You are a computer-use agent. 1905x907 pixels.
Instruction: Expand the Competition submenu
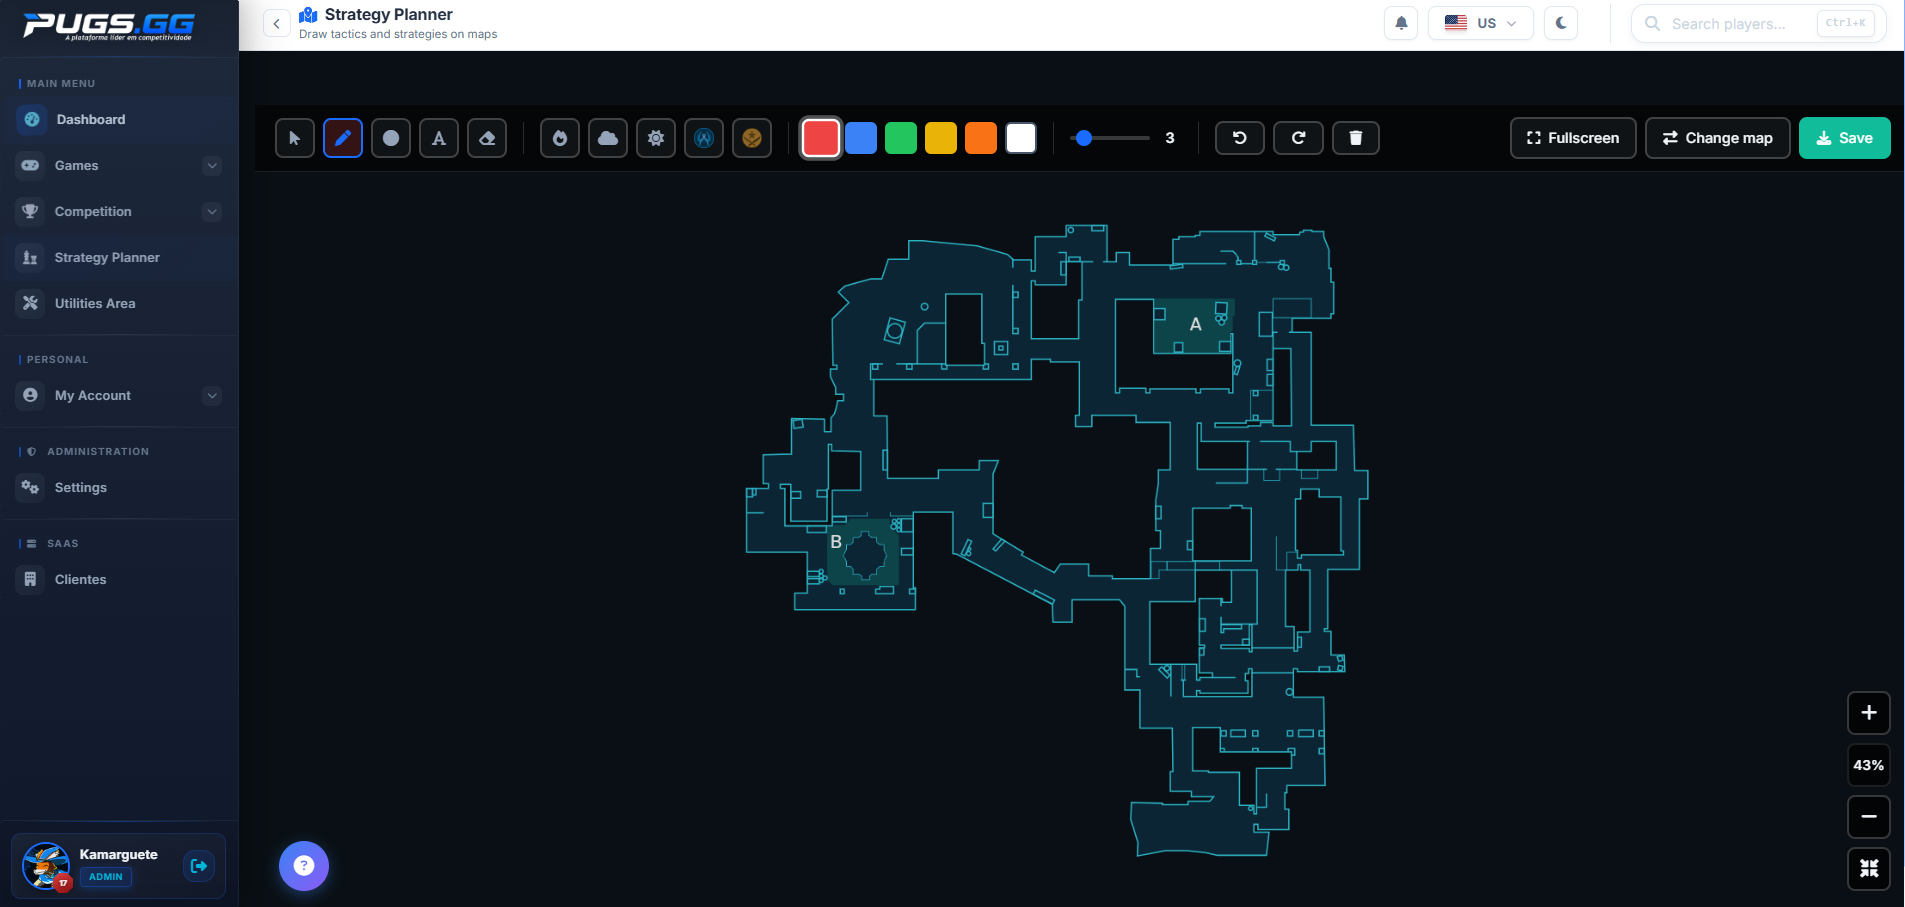click(x=212, y=212)
